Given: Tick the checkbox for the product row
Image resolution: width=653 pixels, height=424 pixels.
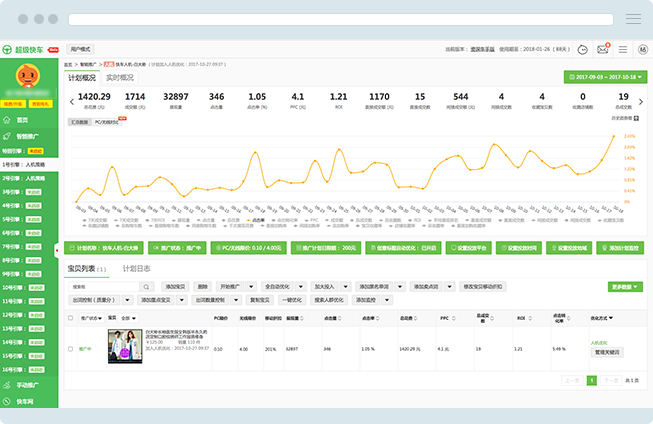Looking at the screenshot, I should (70, 349).
